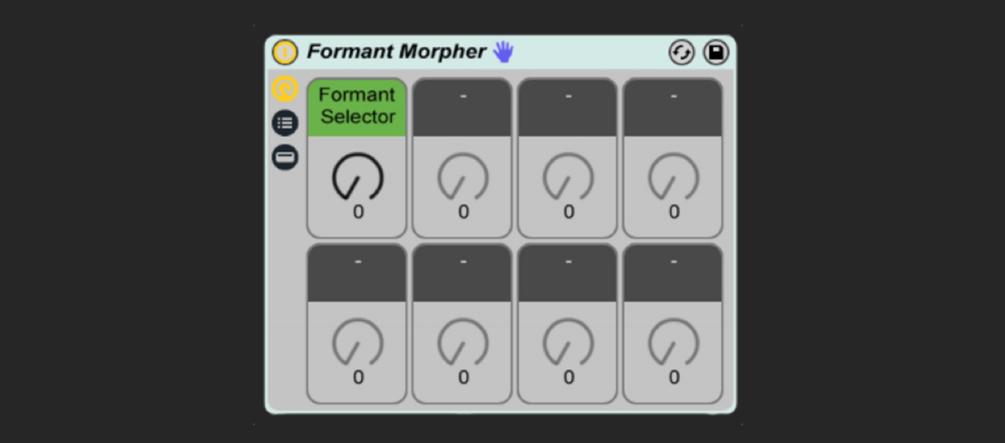Viewport: 1005px width, 443px height.
Task: Click the Formant Morpher title text
Action: tap(396, 52)
